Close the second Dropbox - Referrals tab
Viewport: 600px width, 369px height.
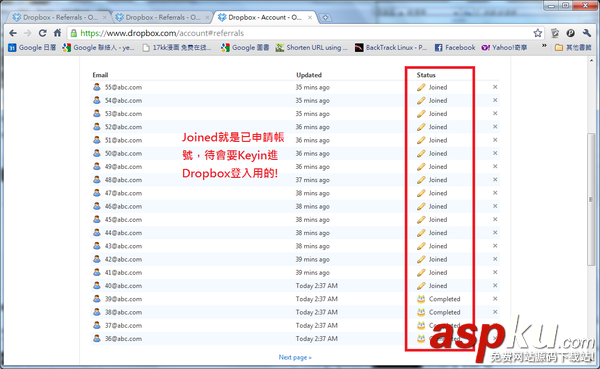point(207,17)
